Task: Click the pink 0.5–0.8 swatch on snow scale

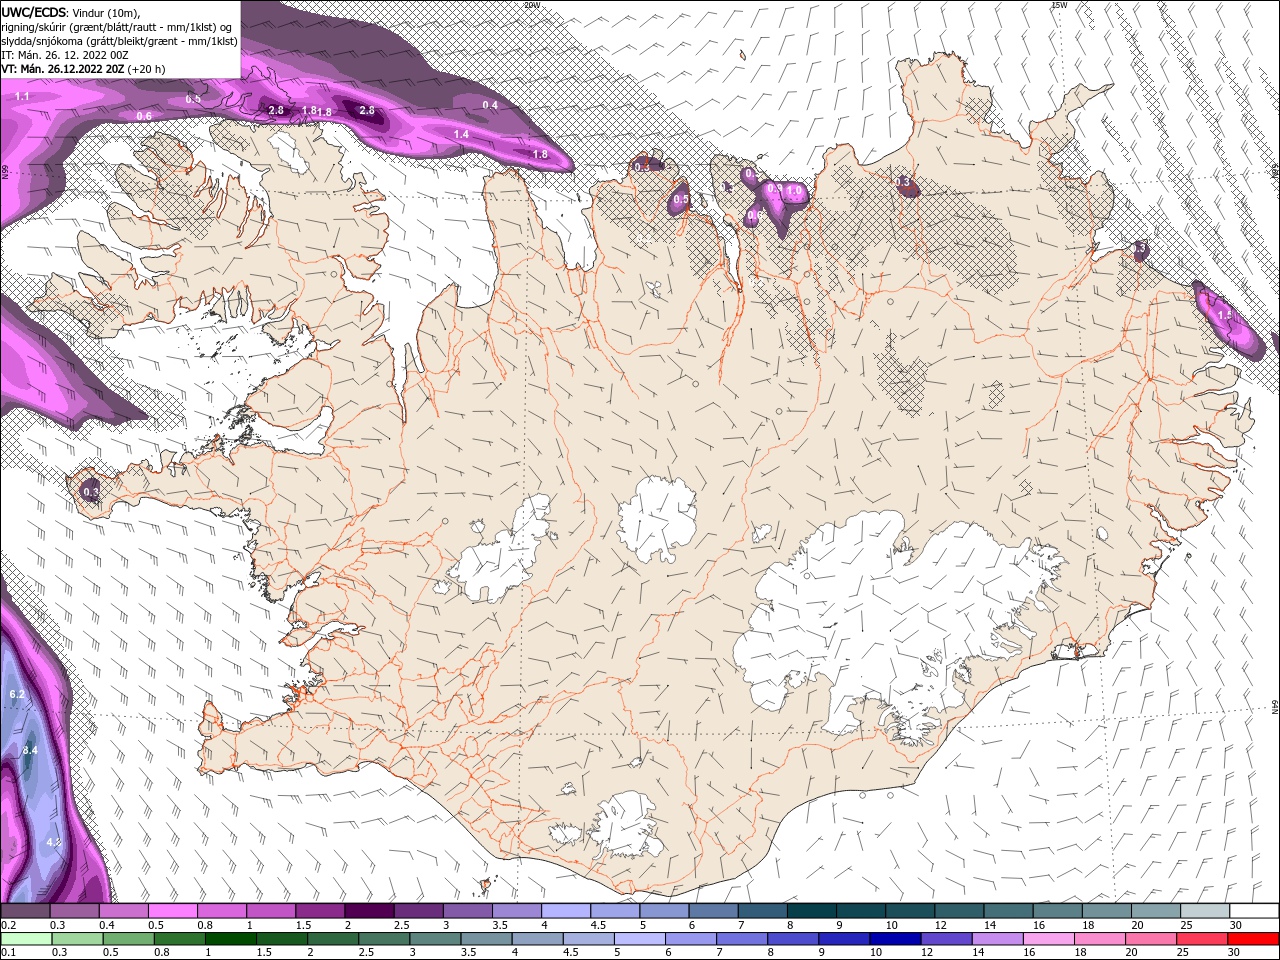Action: [172, 911]
